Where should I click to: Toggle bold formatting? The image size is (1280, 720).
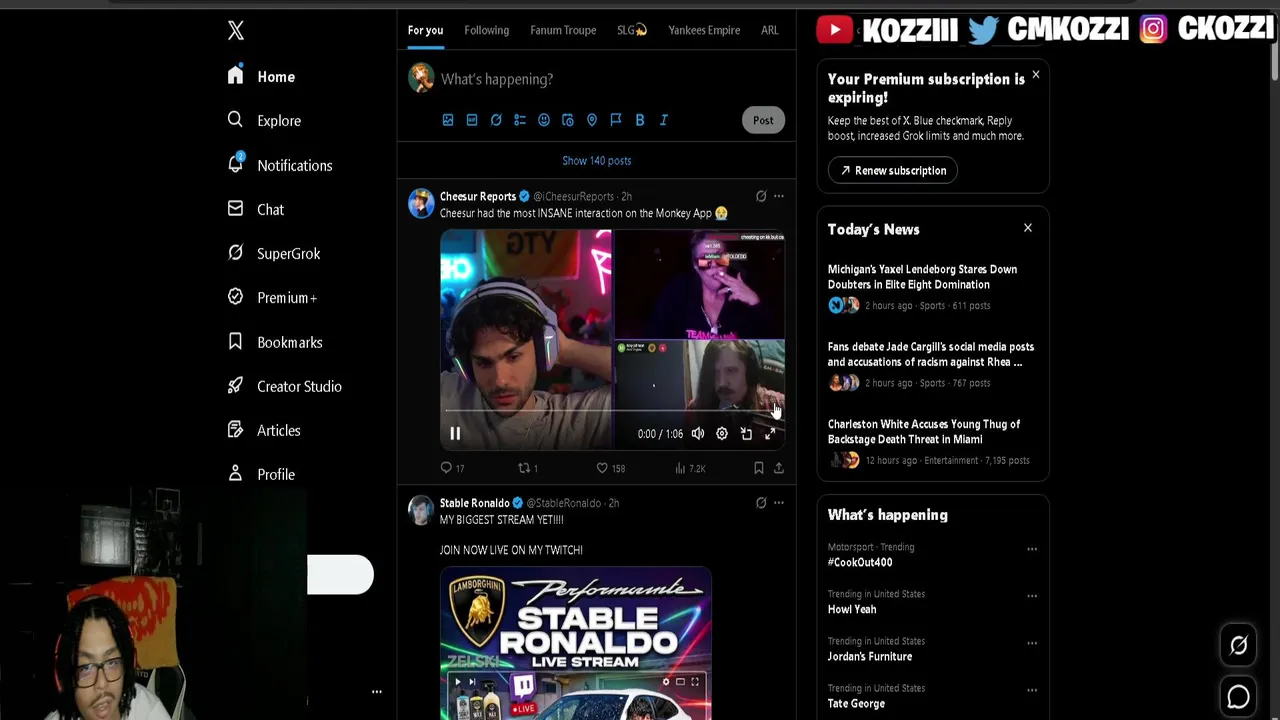click(640, 120)
